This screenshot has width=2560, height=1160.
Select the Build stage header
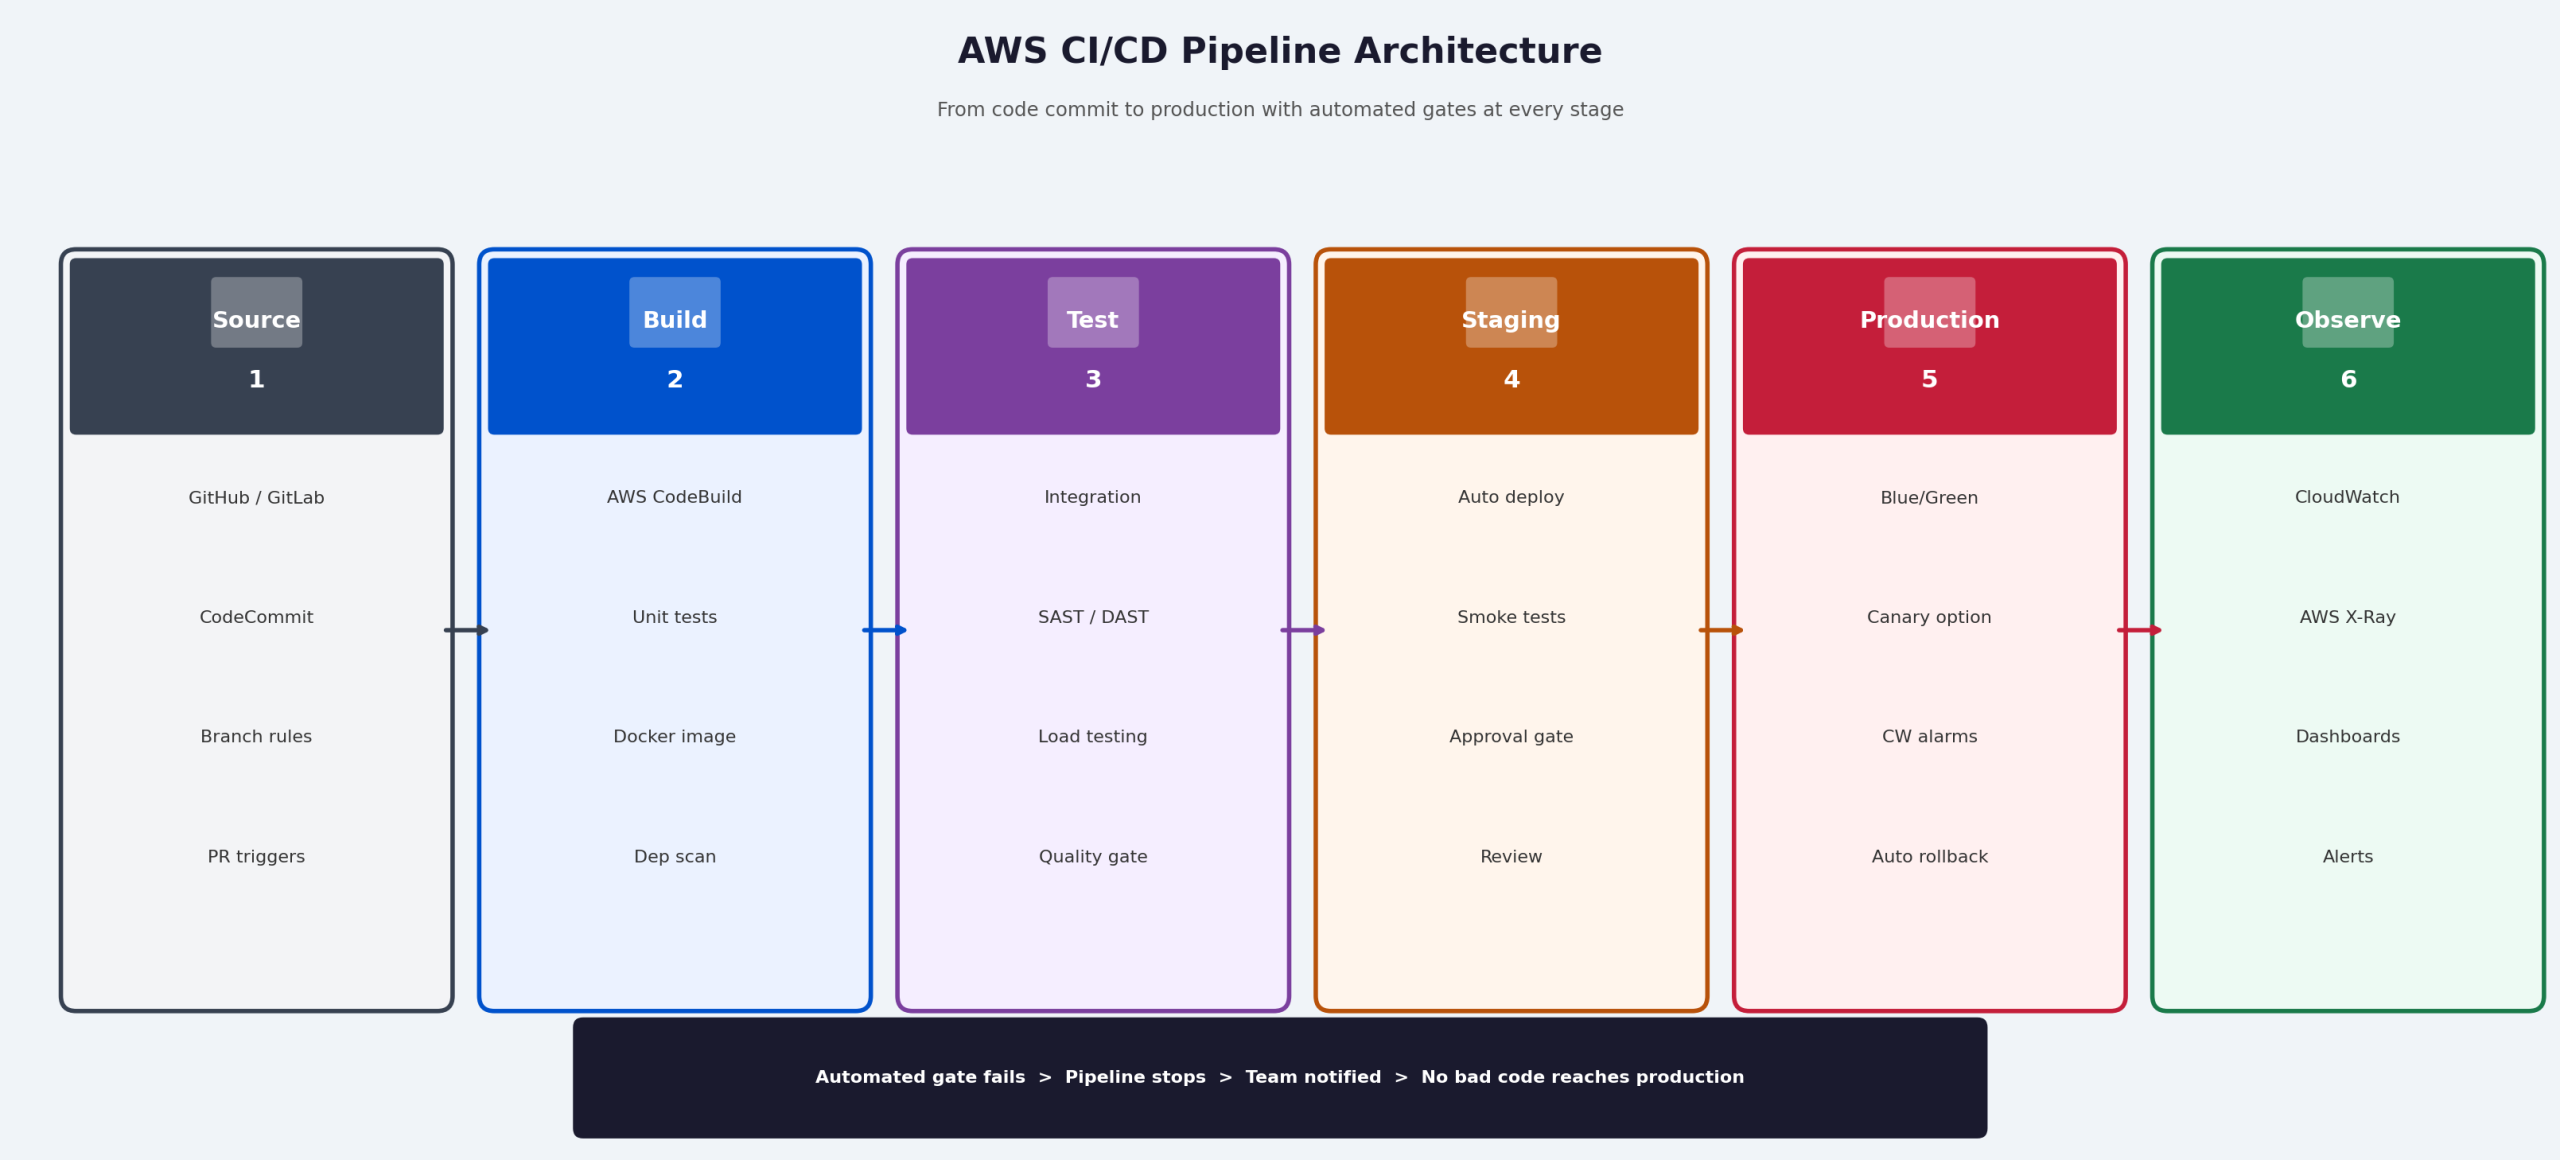point(675,346)
